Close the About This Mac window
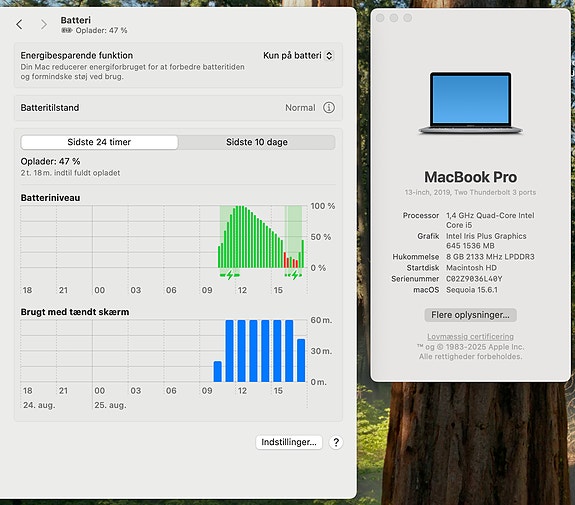This screenshot has width=575, height=505. [x=380, y=18]
